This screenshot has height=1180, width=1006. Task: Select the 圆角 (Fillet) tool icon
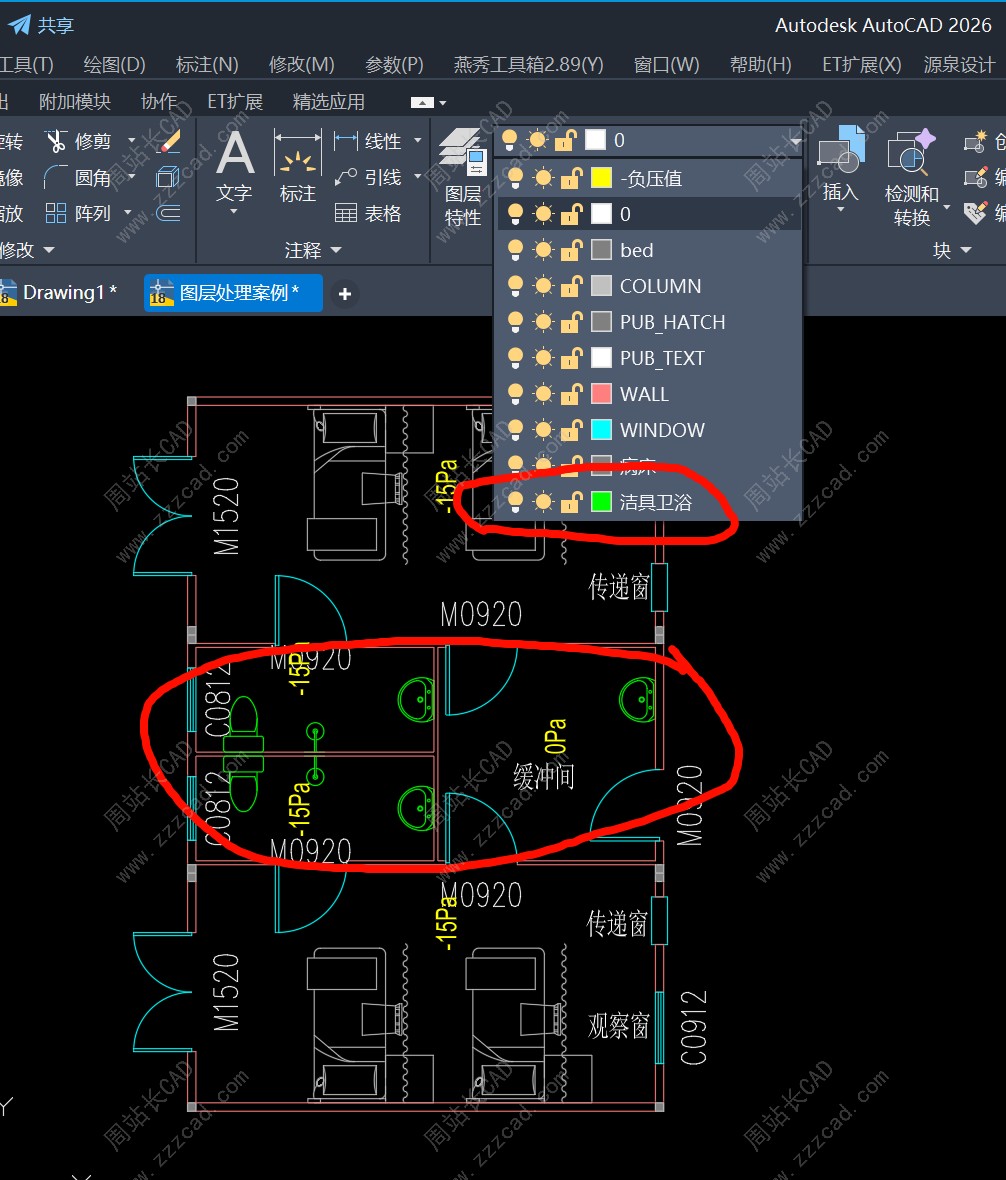coord(56,178)
